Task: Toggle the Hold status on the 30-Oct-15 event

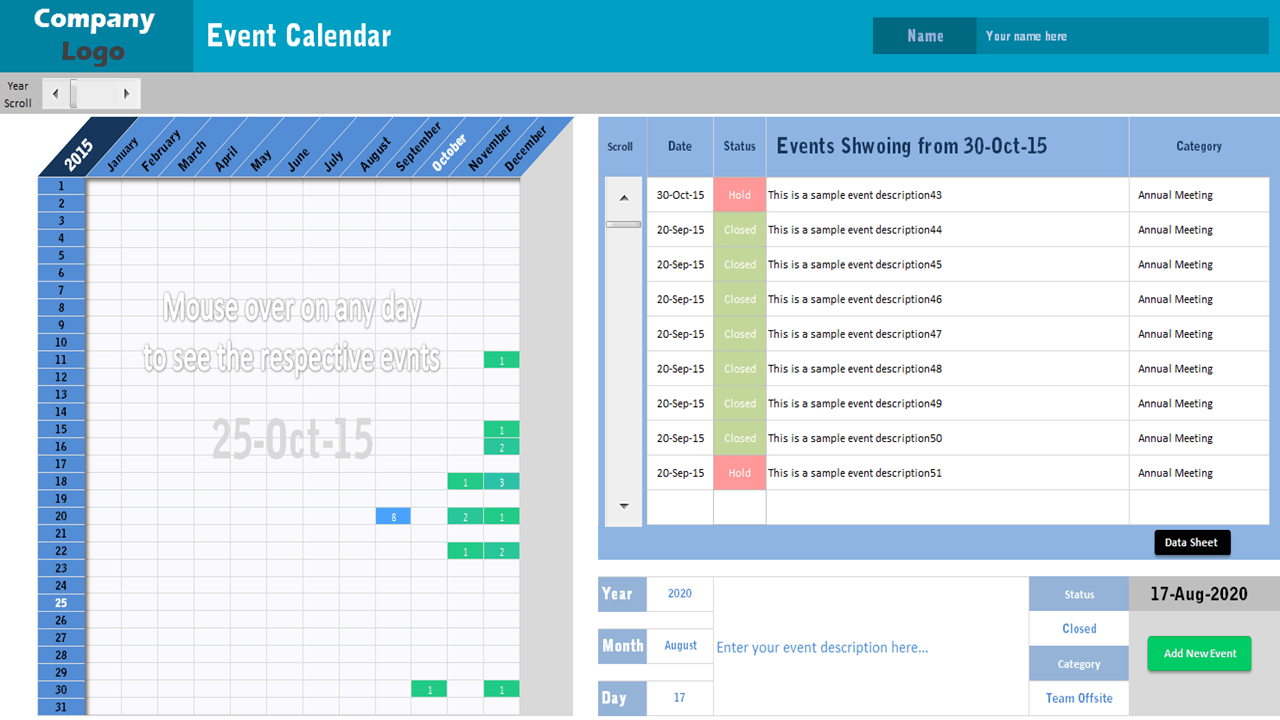Action: pos(739,194)
